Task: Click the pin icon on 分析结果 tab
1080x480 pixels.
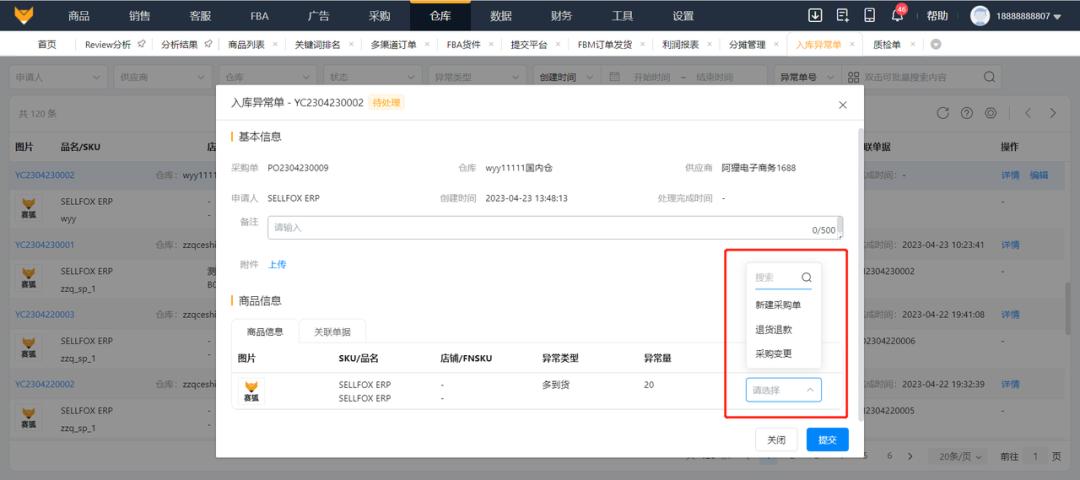Action: coord(207,44)
